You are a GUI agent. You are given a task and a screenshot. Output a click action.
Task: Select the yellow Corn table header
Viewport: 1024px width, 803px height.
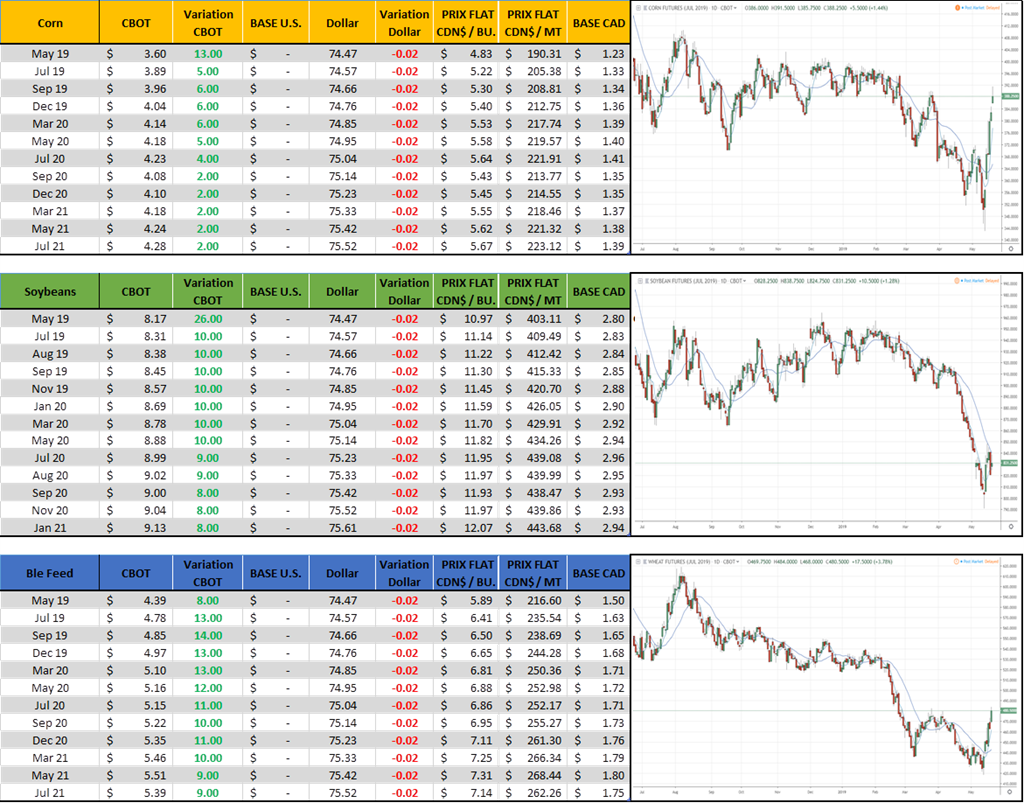click(x=50, y=22)
